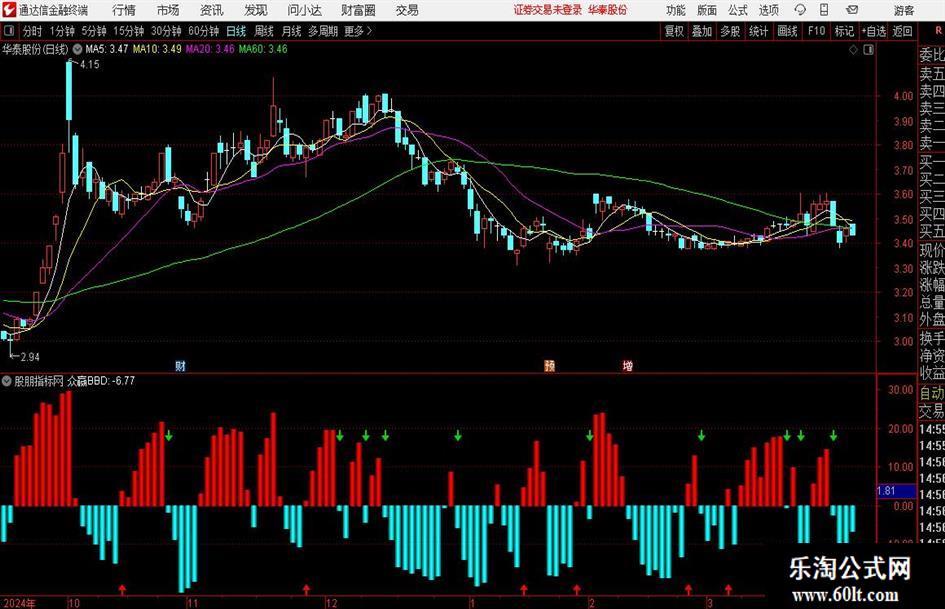This screenshot has height=609, width=945.
Task: Click the MA10: 3.49 value label
Action: pyautogui.click(x=157, y=49)
